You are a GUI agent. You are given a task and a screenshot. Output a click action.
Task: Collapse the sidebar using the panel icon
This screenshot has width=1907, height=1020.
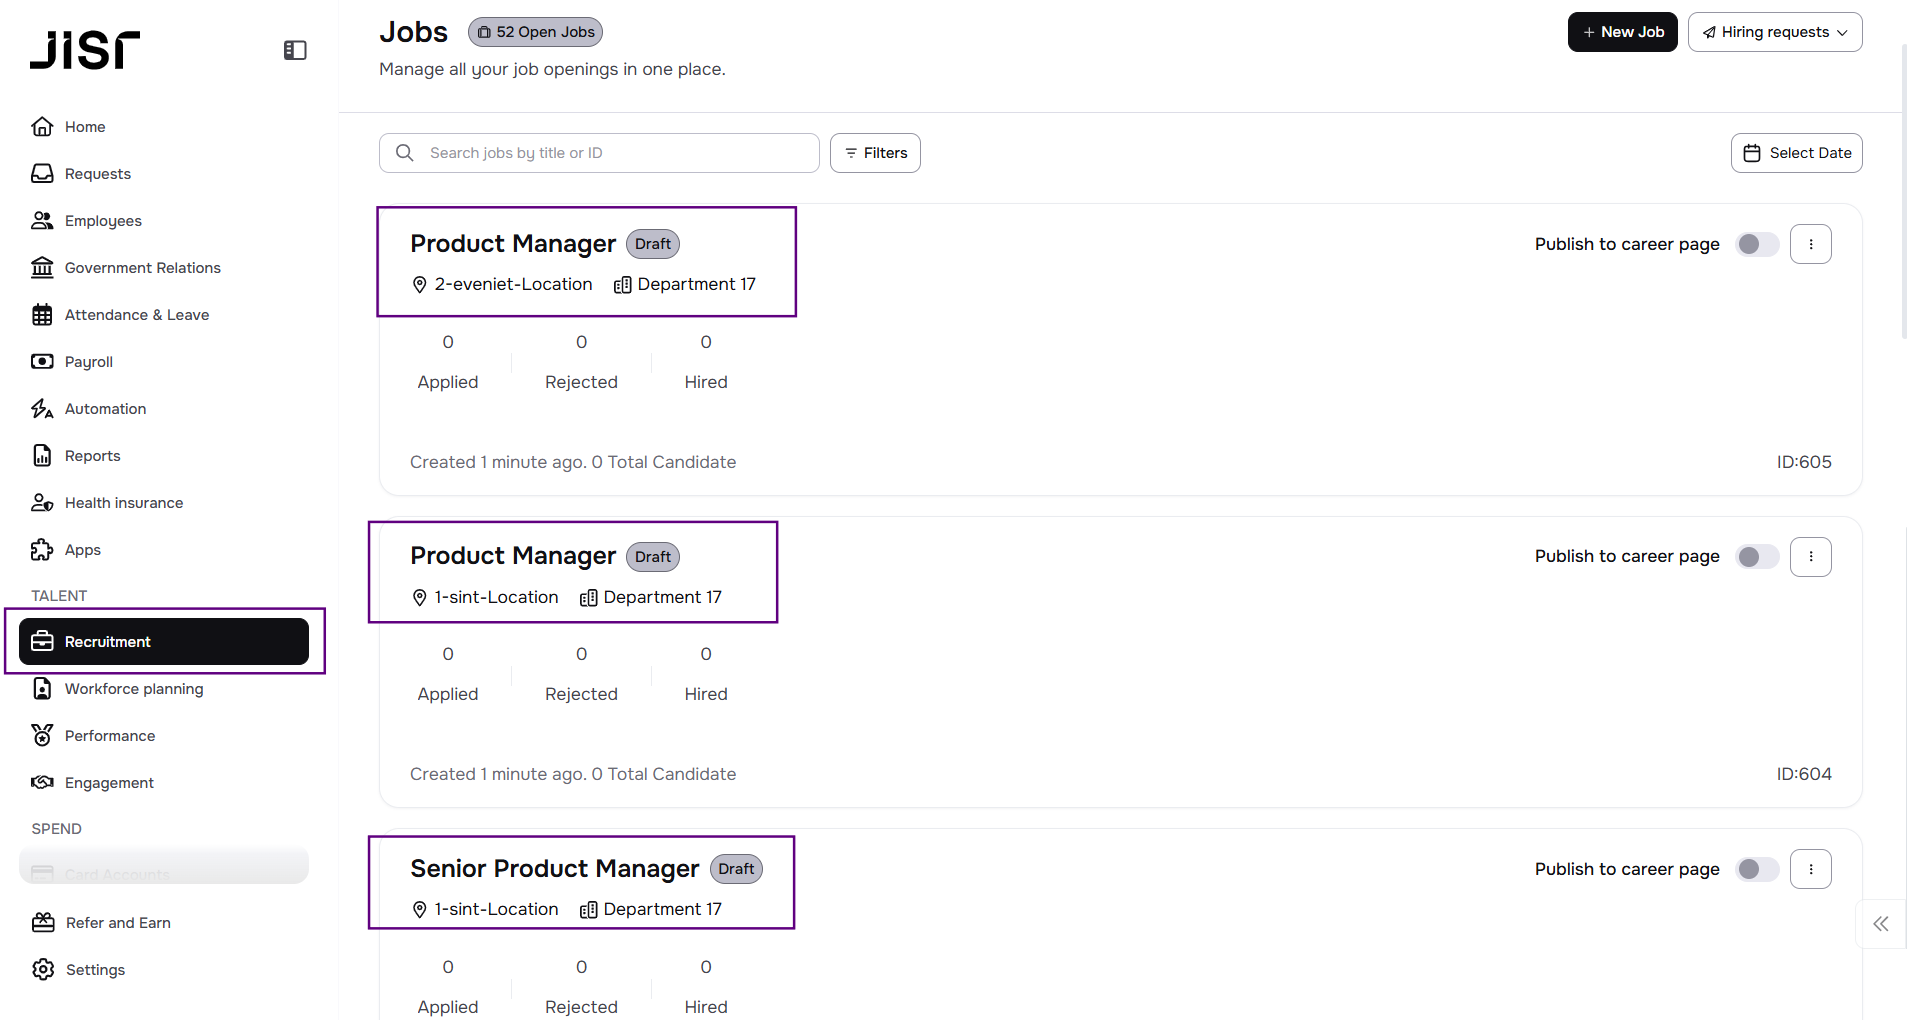(x=295, y=50)
